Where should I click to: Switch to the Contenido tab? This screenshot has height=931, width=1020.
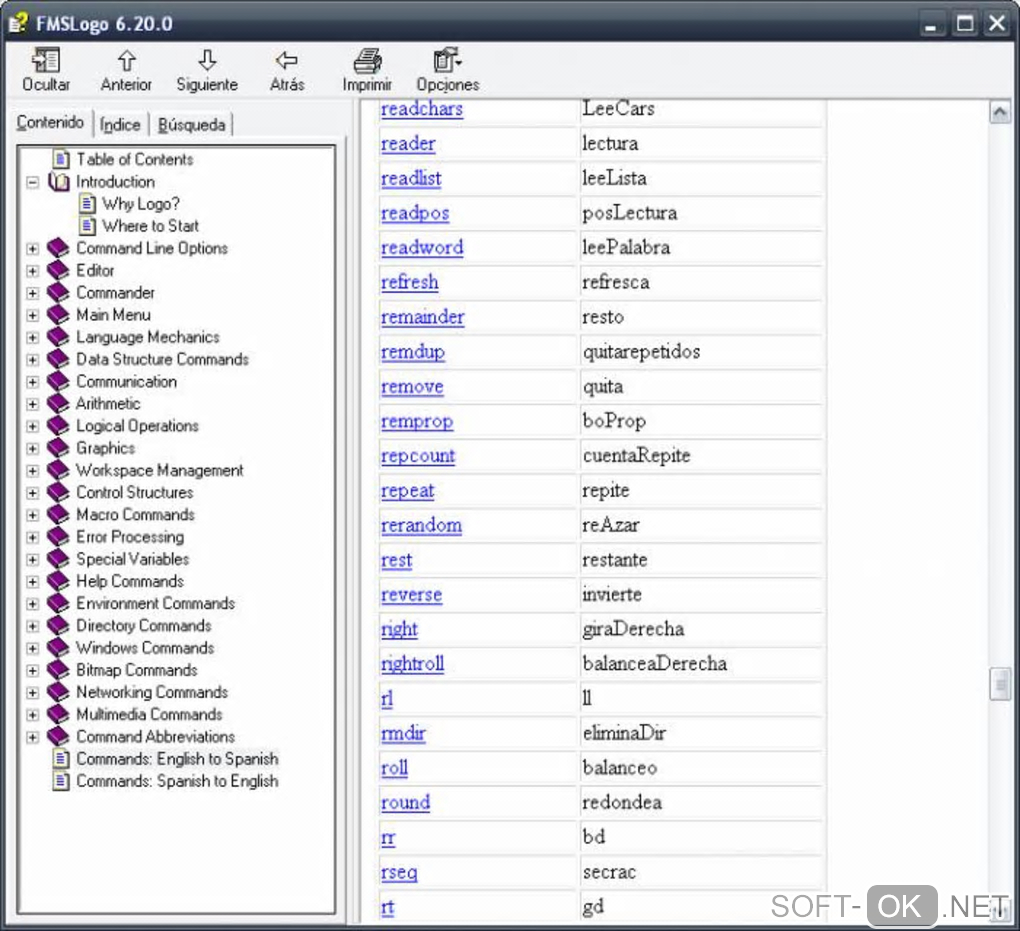coord(51,122)
